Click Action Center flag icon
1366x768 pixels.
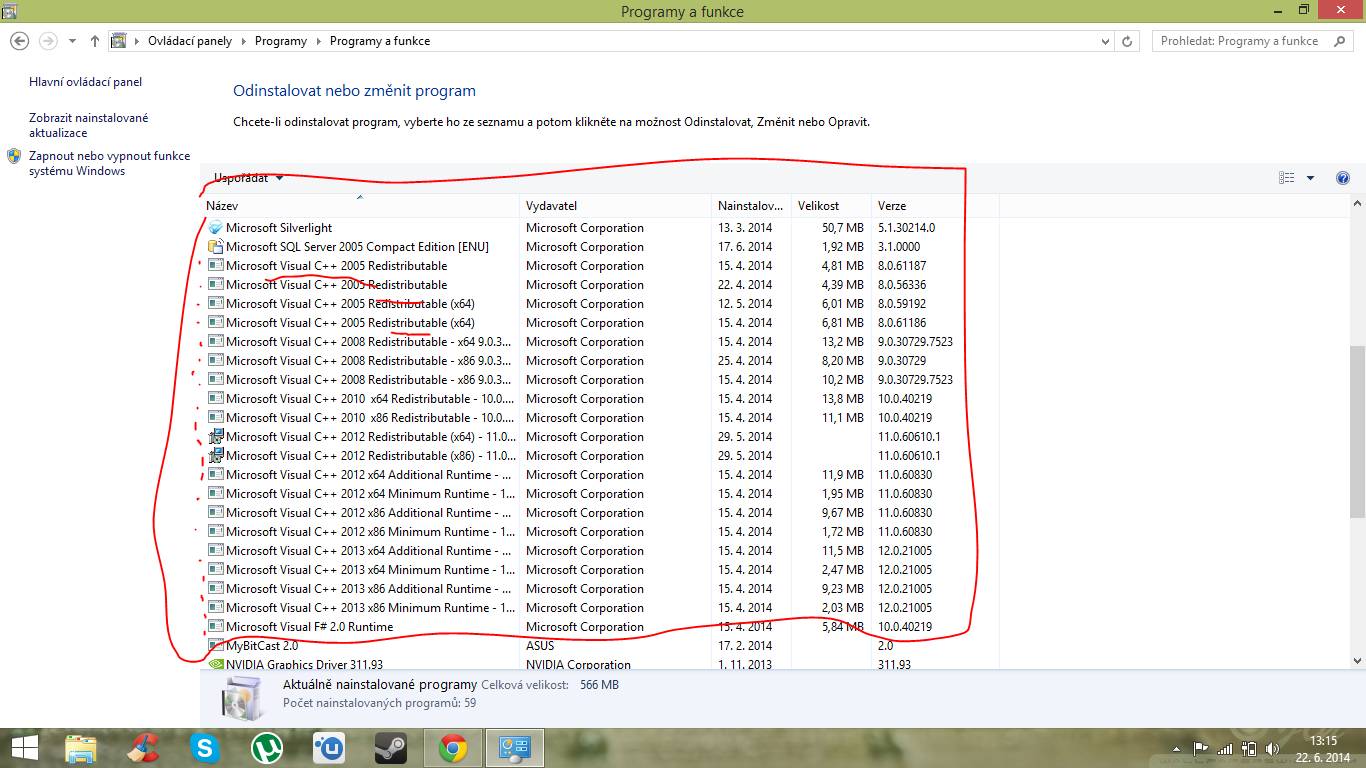click(x=1201, y=748)
